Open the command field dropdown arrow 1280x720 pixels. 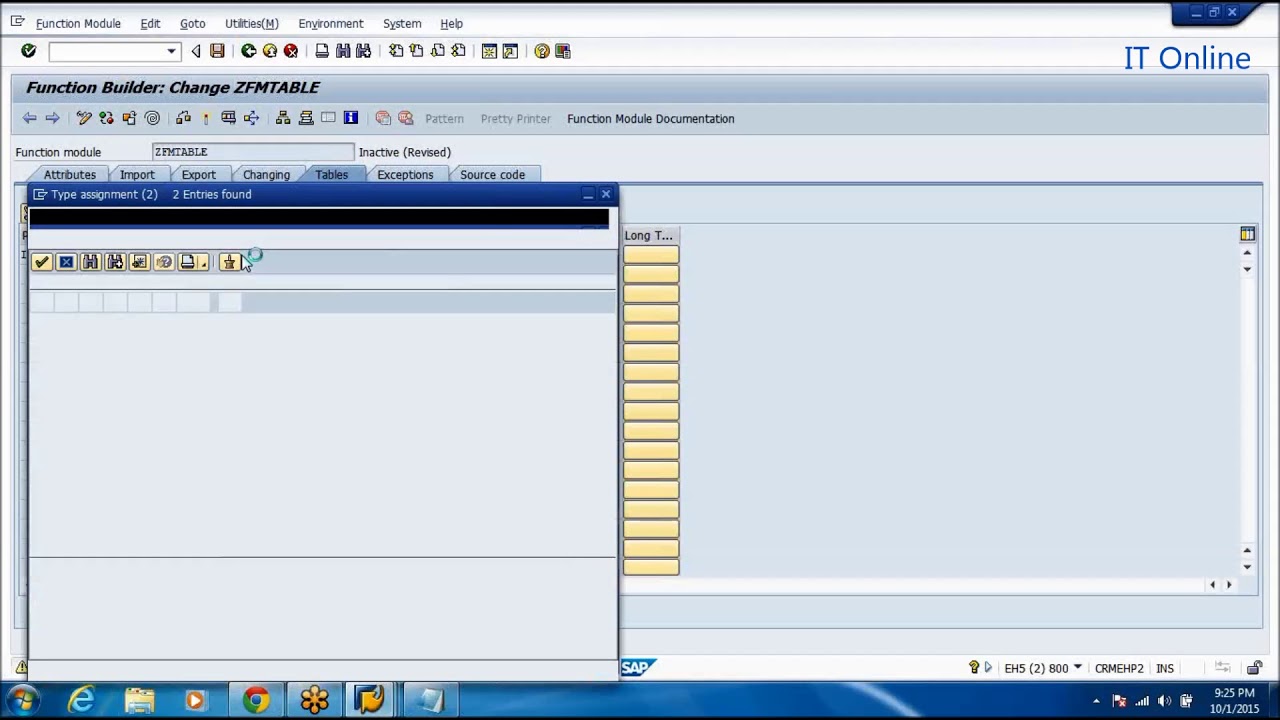(x=171, y=51)
